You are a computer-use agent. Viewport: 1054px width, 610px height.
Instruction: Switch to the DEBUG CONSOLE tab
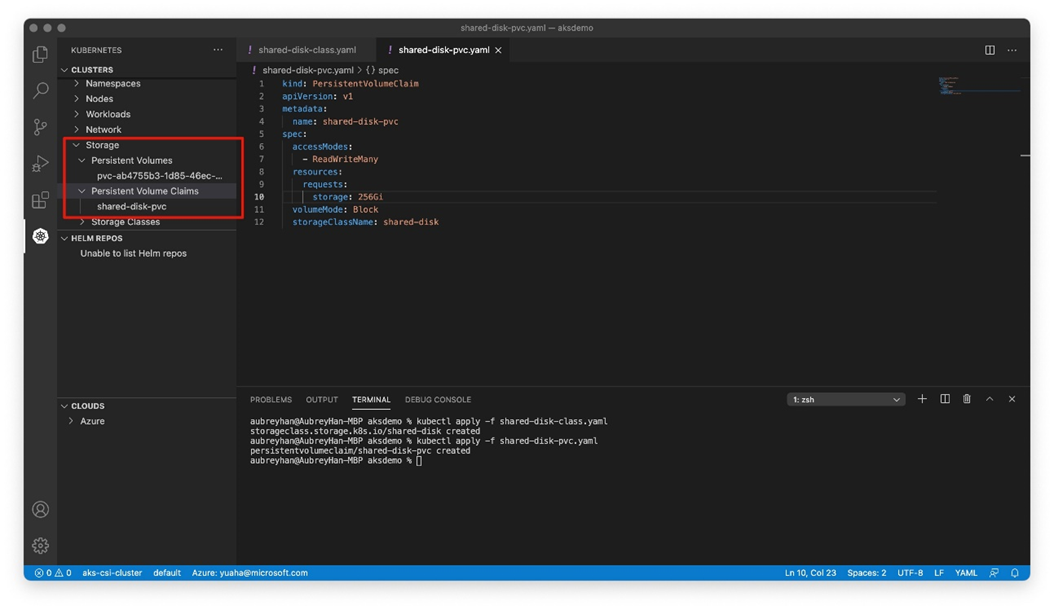click(x=438, y=399)
